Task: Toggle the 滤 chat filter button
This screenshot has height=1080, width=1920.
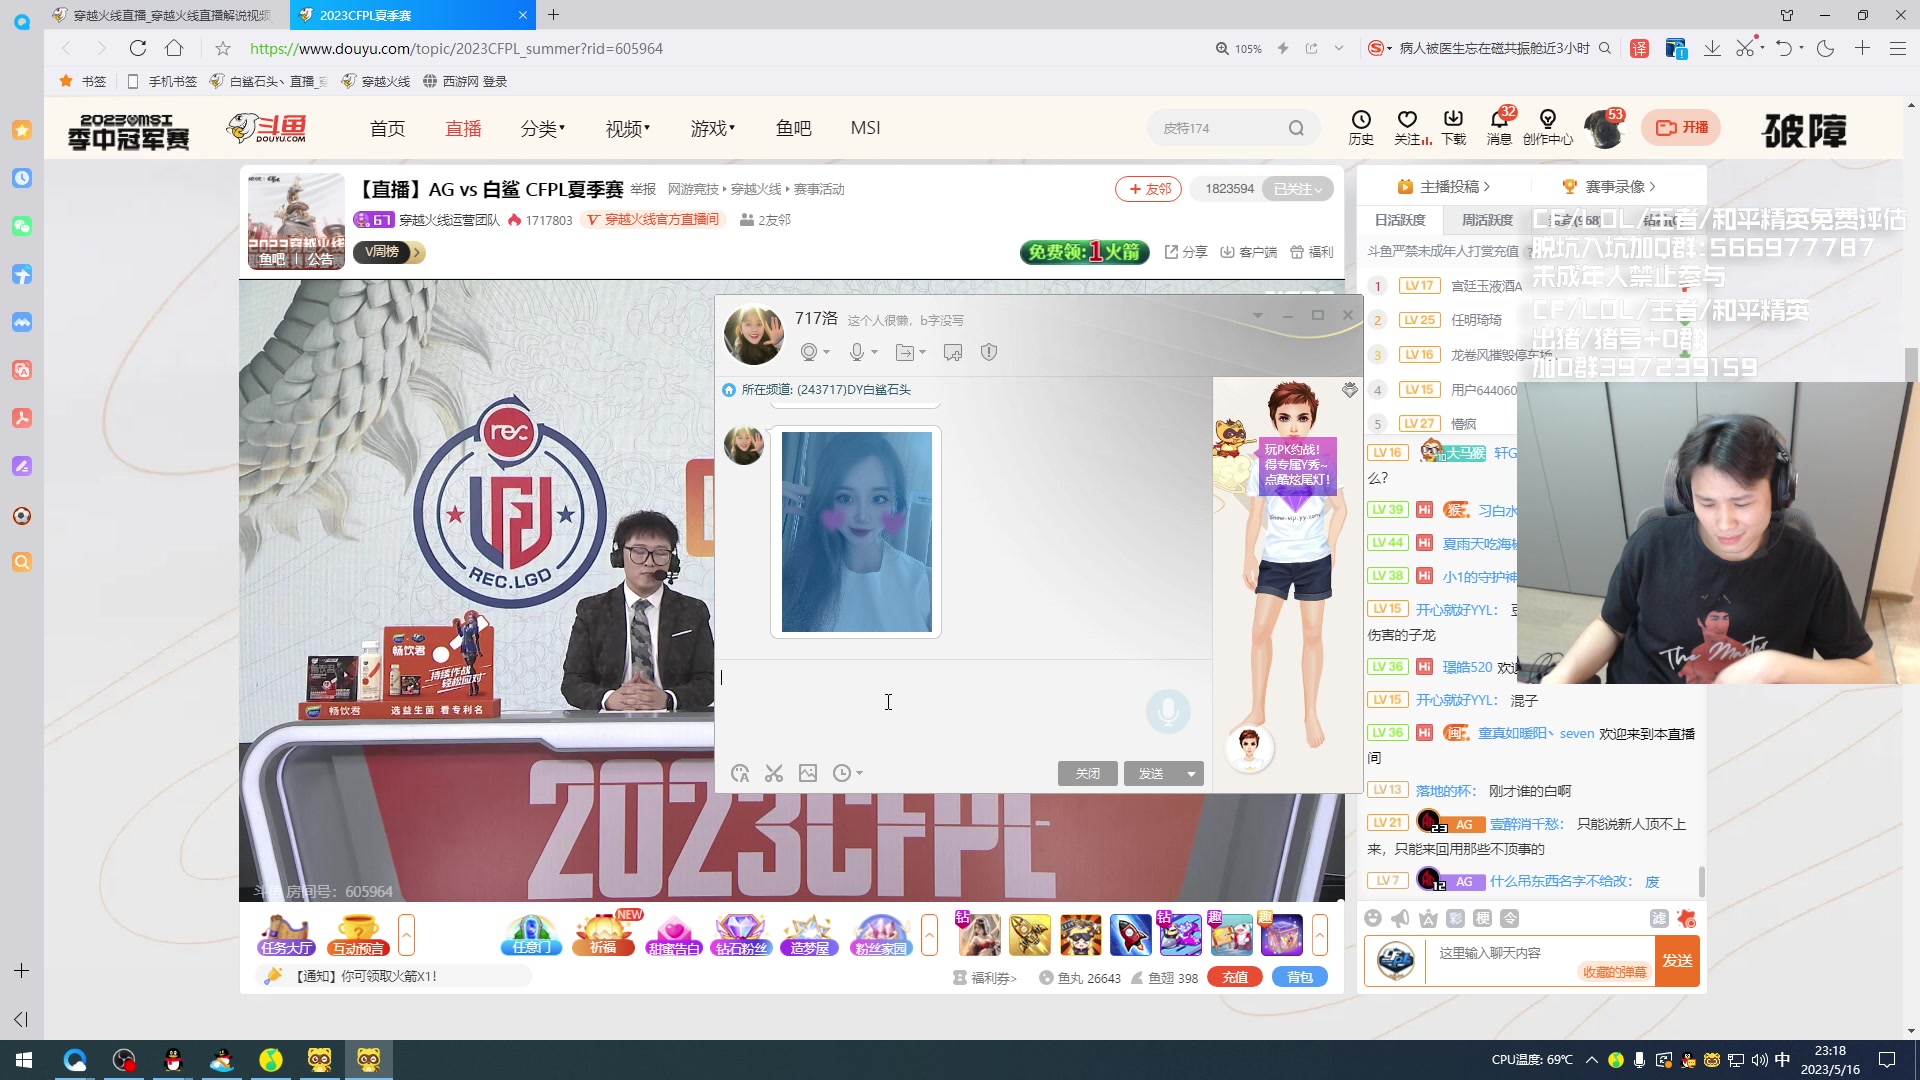Action: coord(1658,918)
